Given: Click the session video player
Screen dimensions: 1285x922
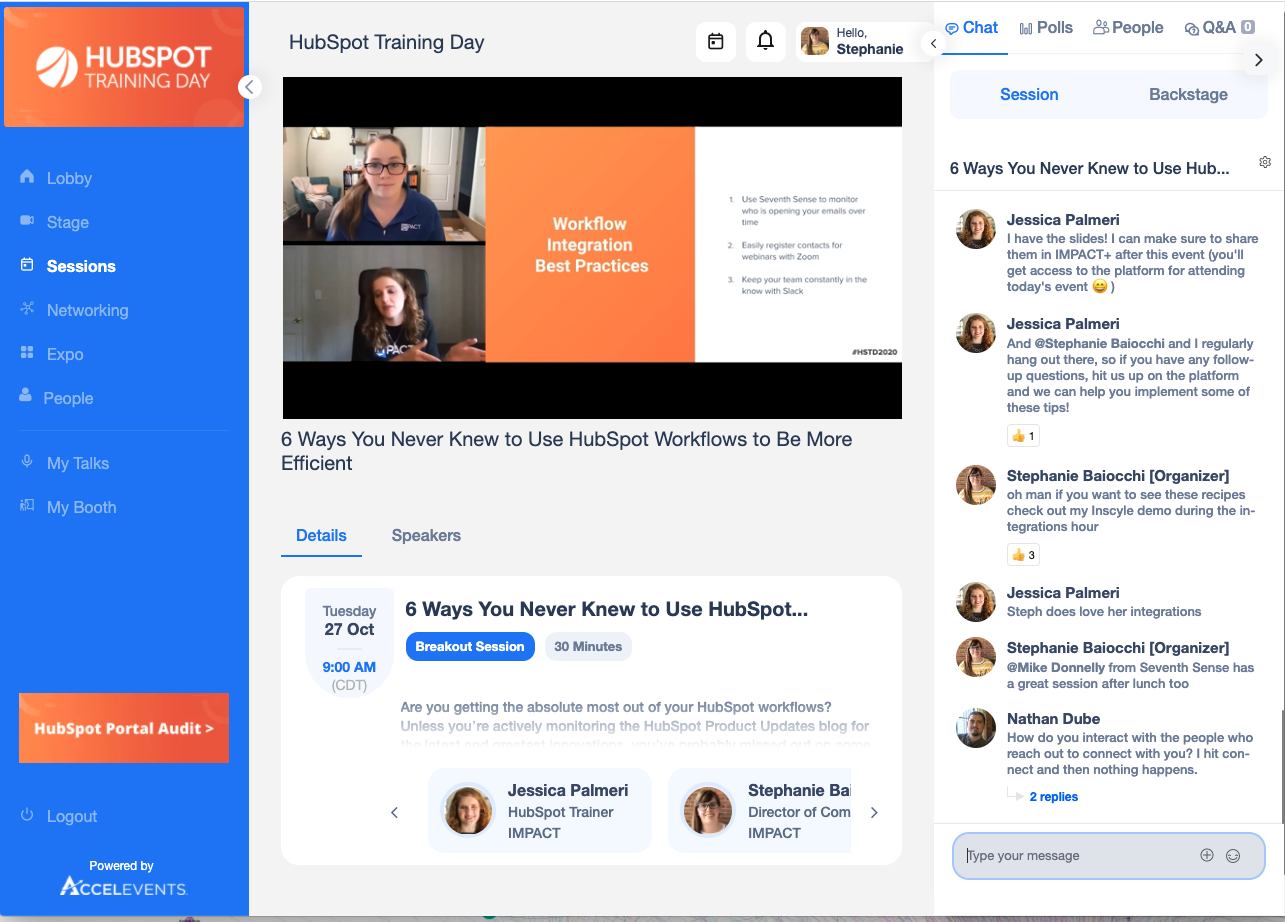Looking at the screenshot, I should click(592, 248).
